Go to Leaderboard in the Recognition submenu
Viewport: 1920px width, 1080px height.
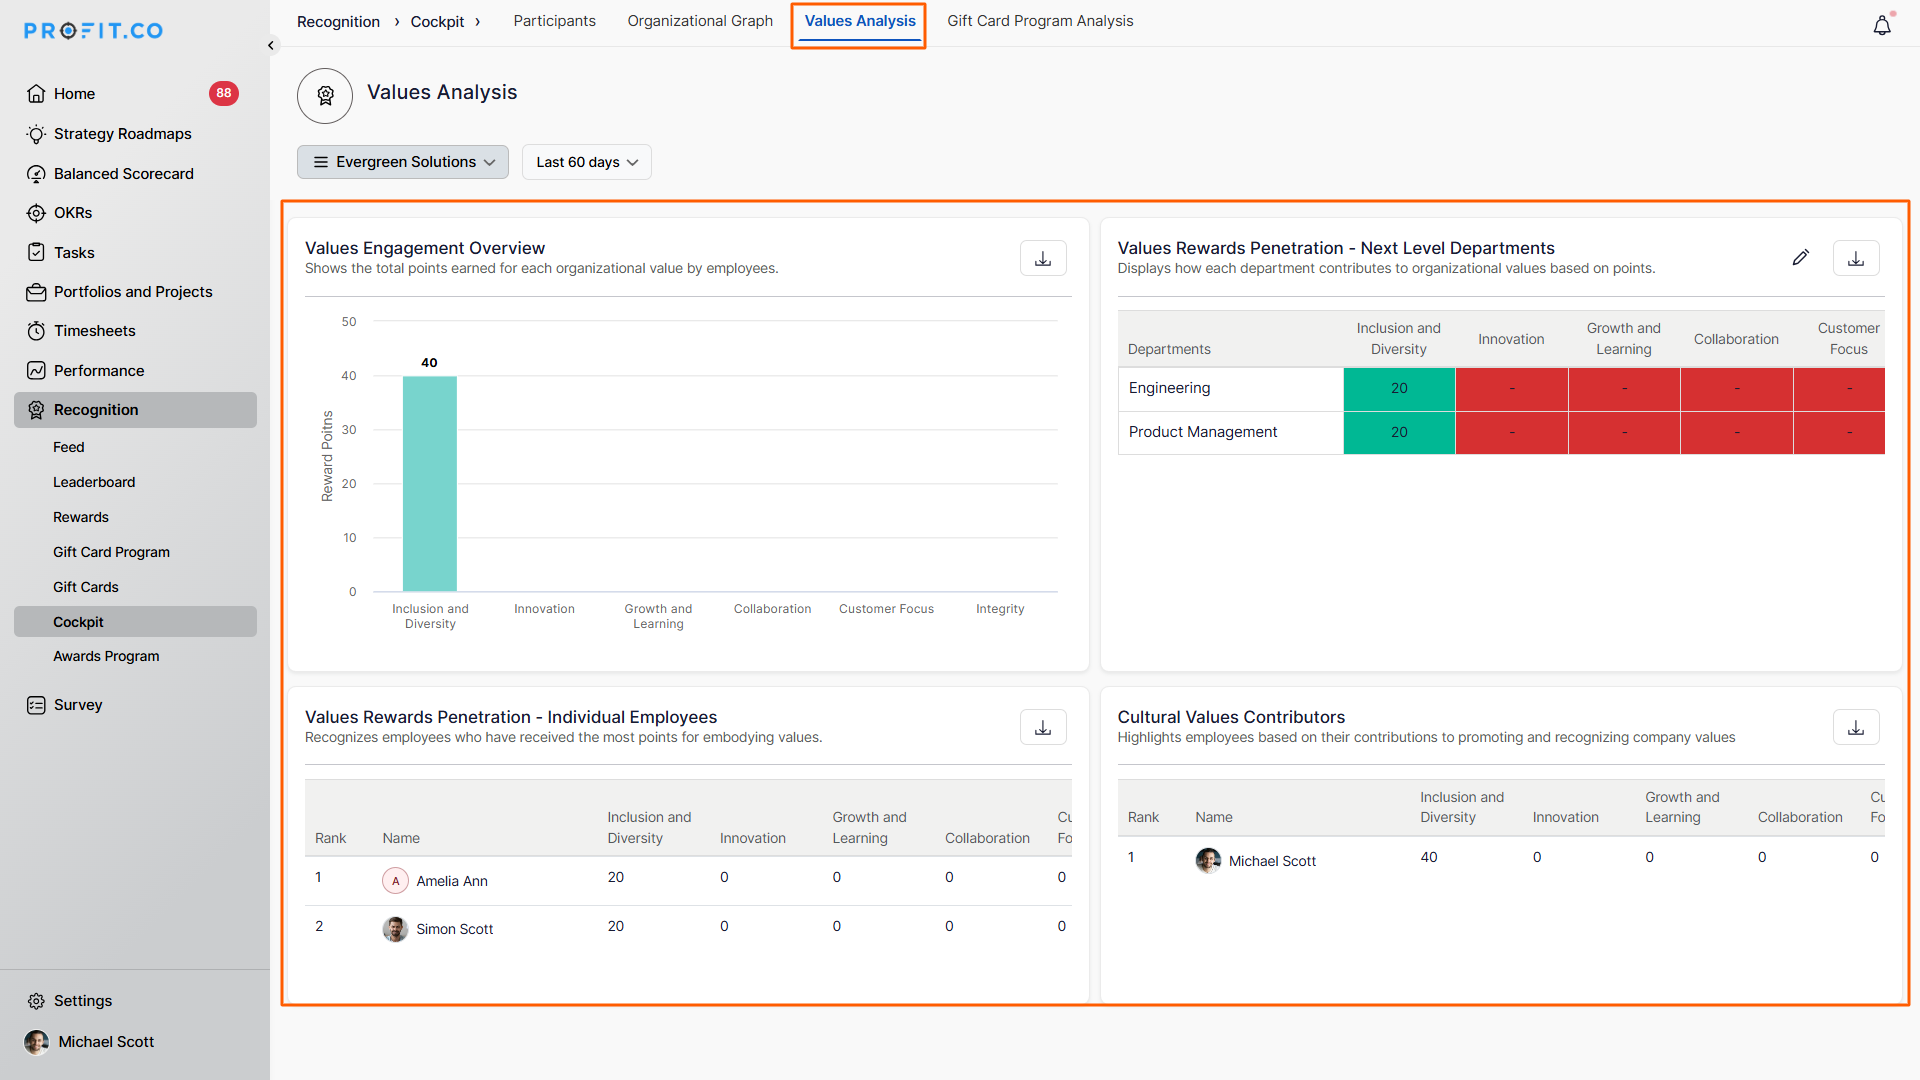94,482
